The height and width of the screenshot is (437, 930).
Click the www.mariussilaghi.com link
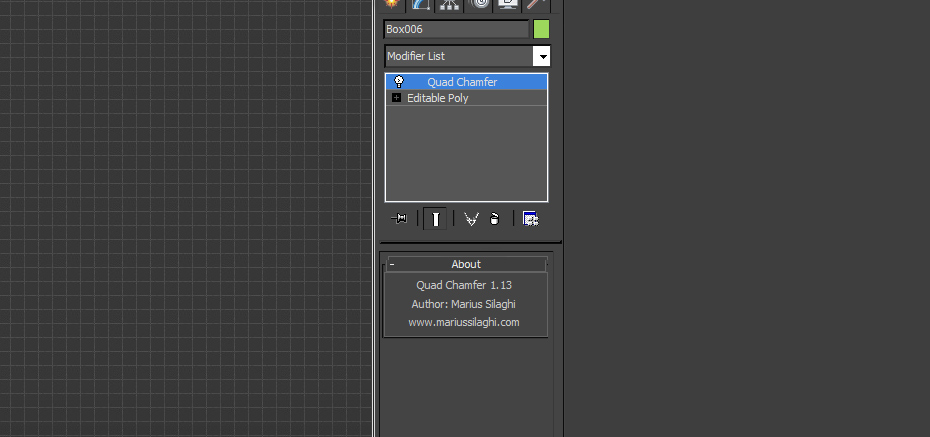point(464,323)
